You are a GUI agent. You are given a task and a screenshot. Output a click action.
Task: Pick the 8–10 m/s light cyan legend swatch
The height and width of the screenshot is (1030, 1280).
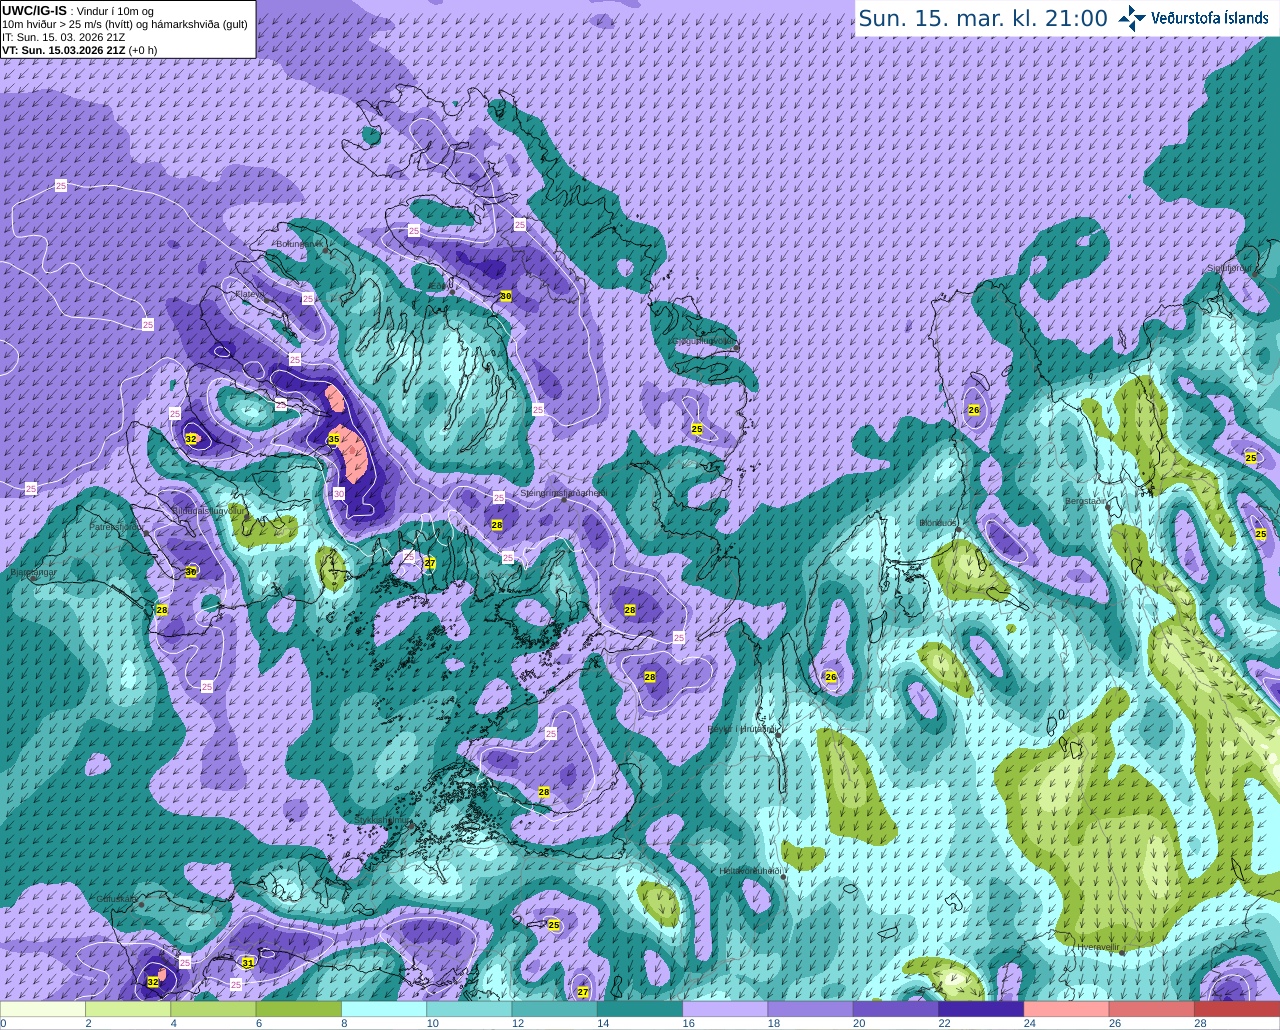(384, 1009)
